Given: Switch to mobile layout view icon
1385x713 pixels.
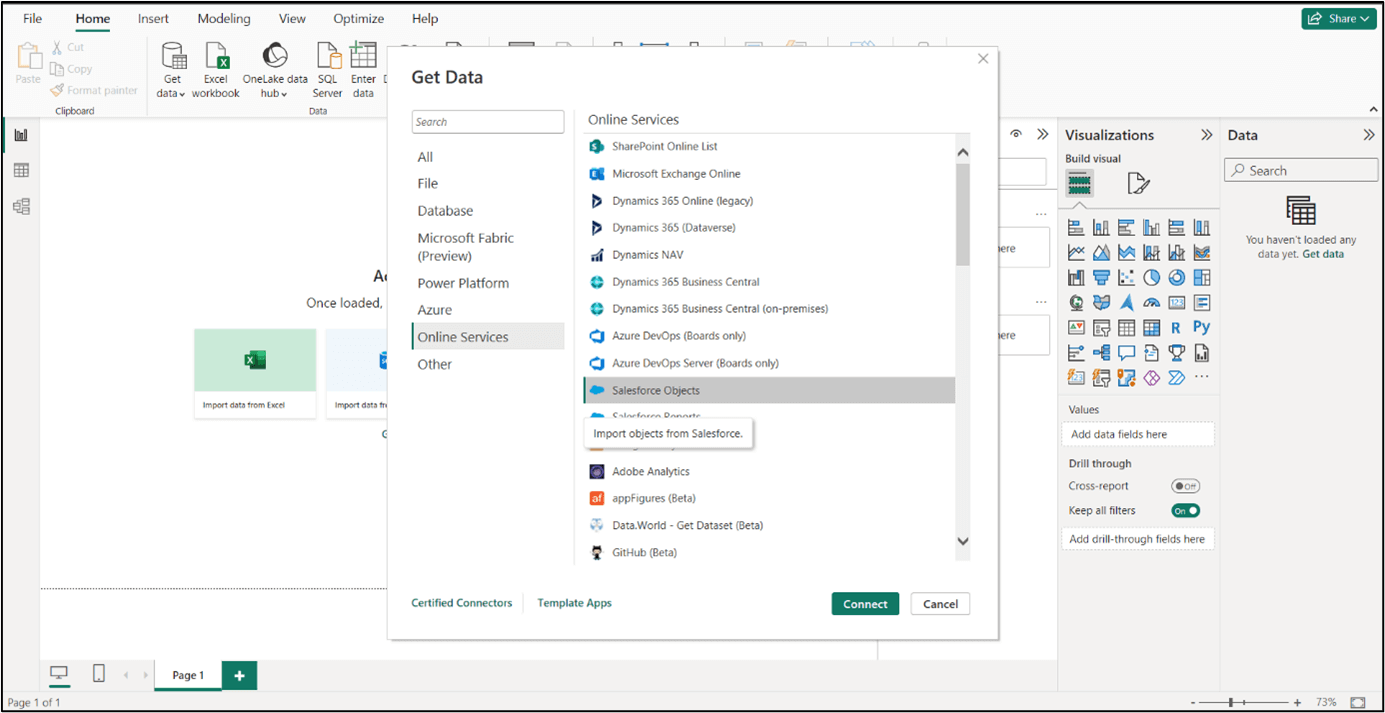Looking at the screenshot, I should (98, 674).
